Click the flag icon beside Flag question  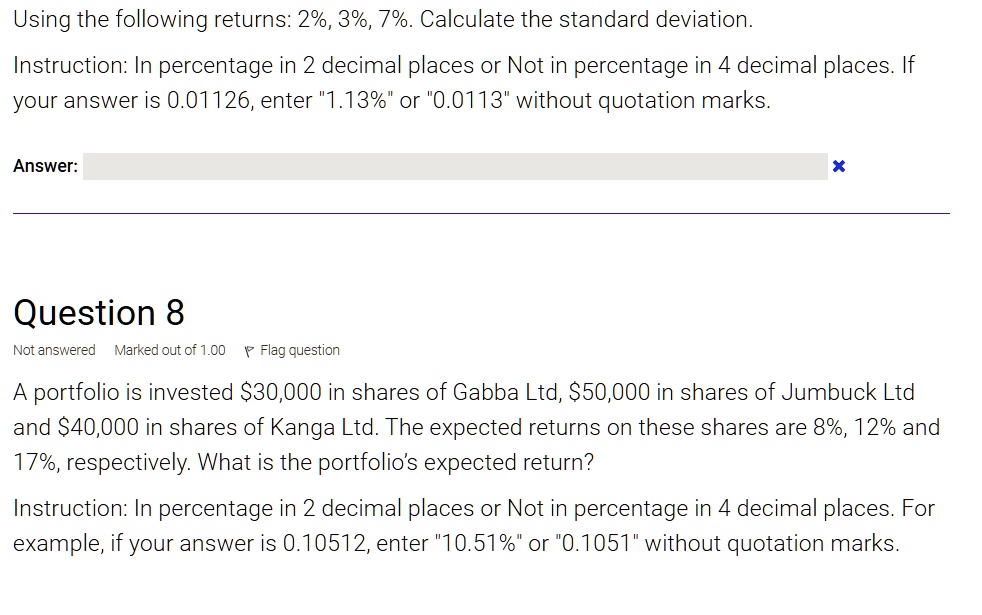point(249,351)
